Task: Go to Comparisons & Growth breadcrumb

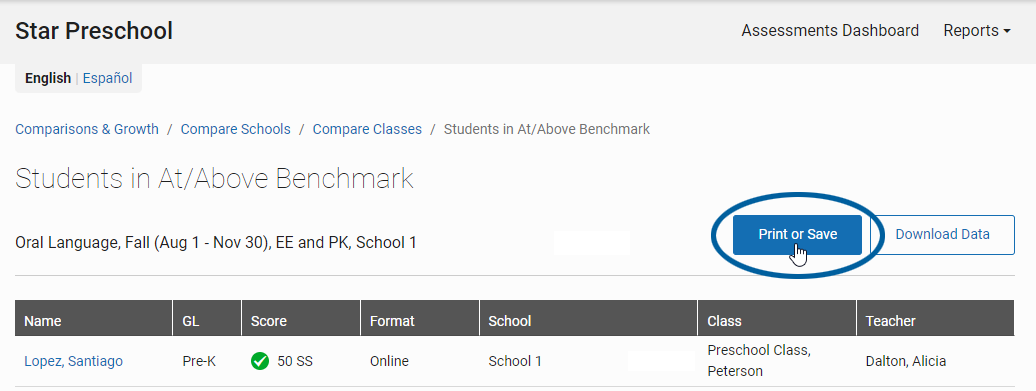Action: [x=87, y=129]
